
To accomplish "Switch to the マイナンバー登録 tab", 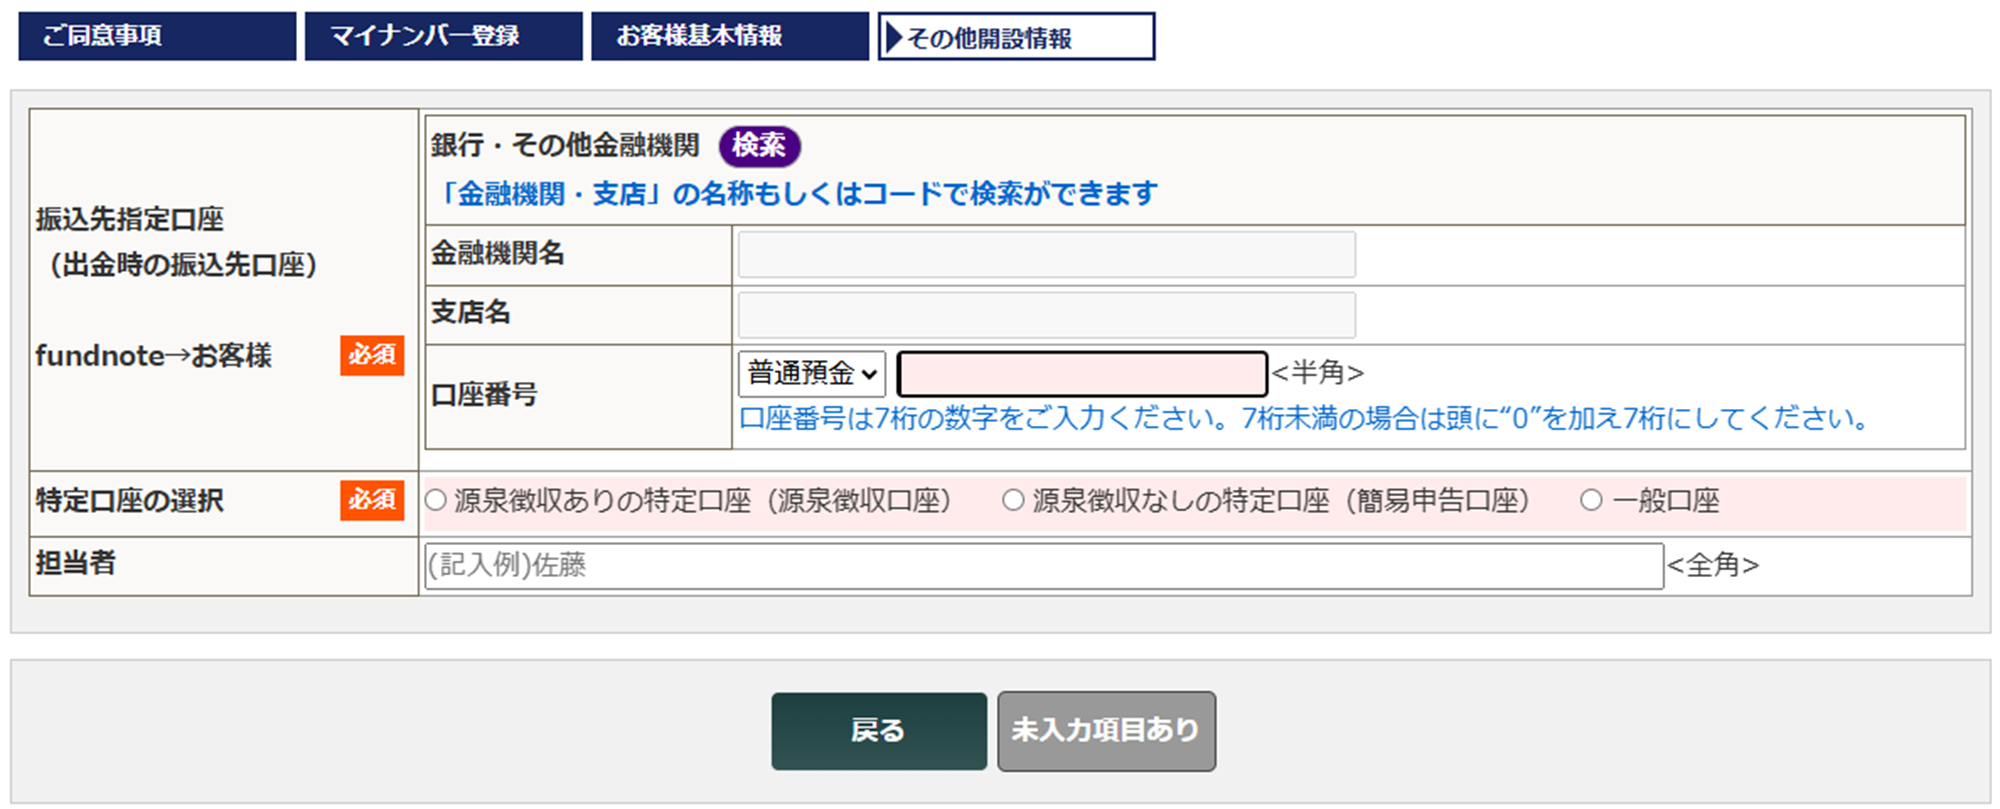I will [443, 36].
